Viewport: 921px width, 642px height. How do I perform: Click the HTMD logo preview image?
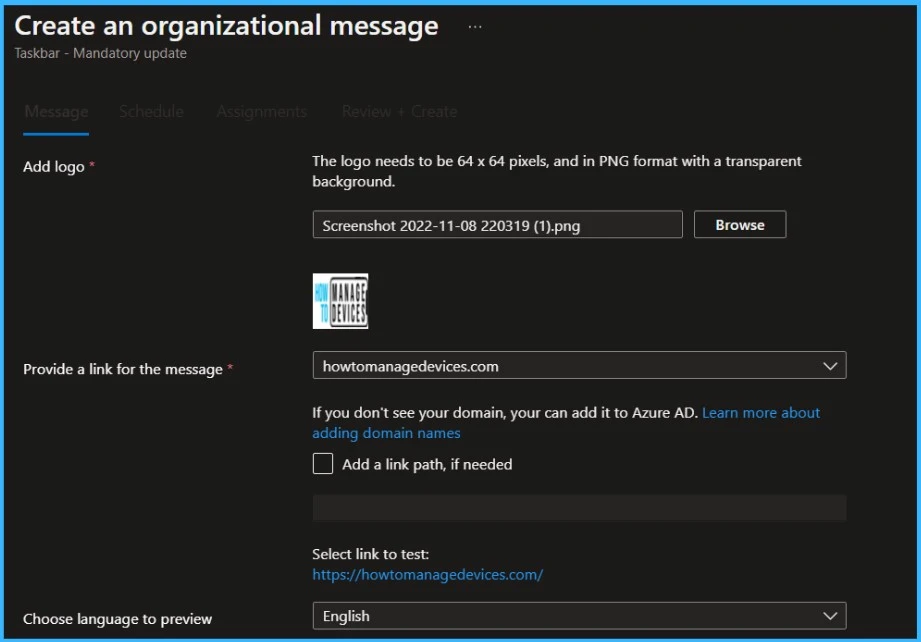tap(340, 301)
